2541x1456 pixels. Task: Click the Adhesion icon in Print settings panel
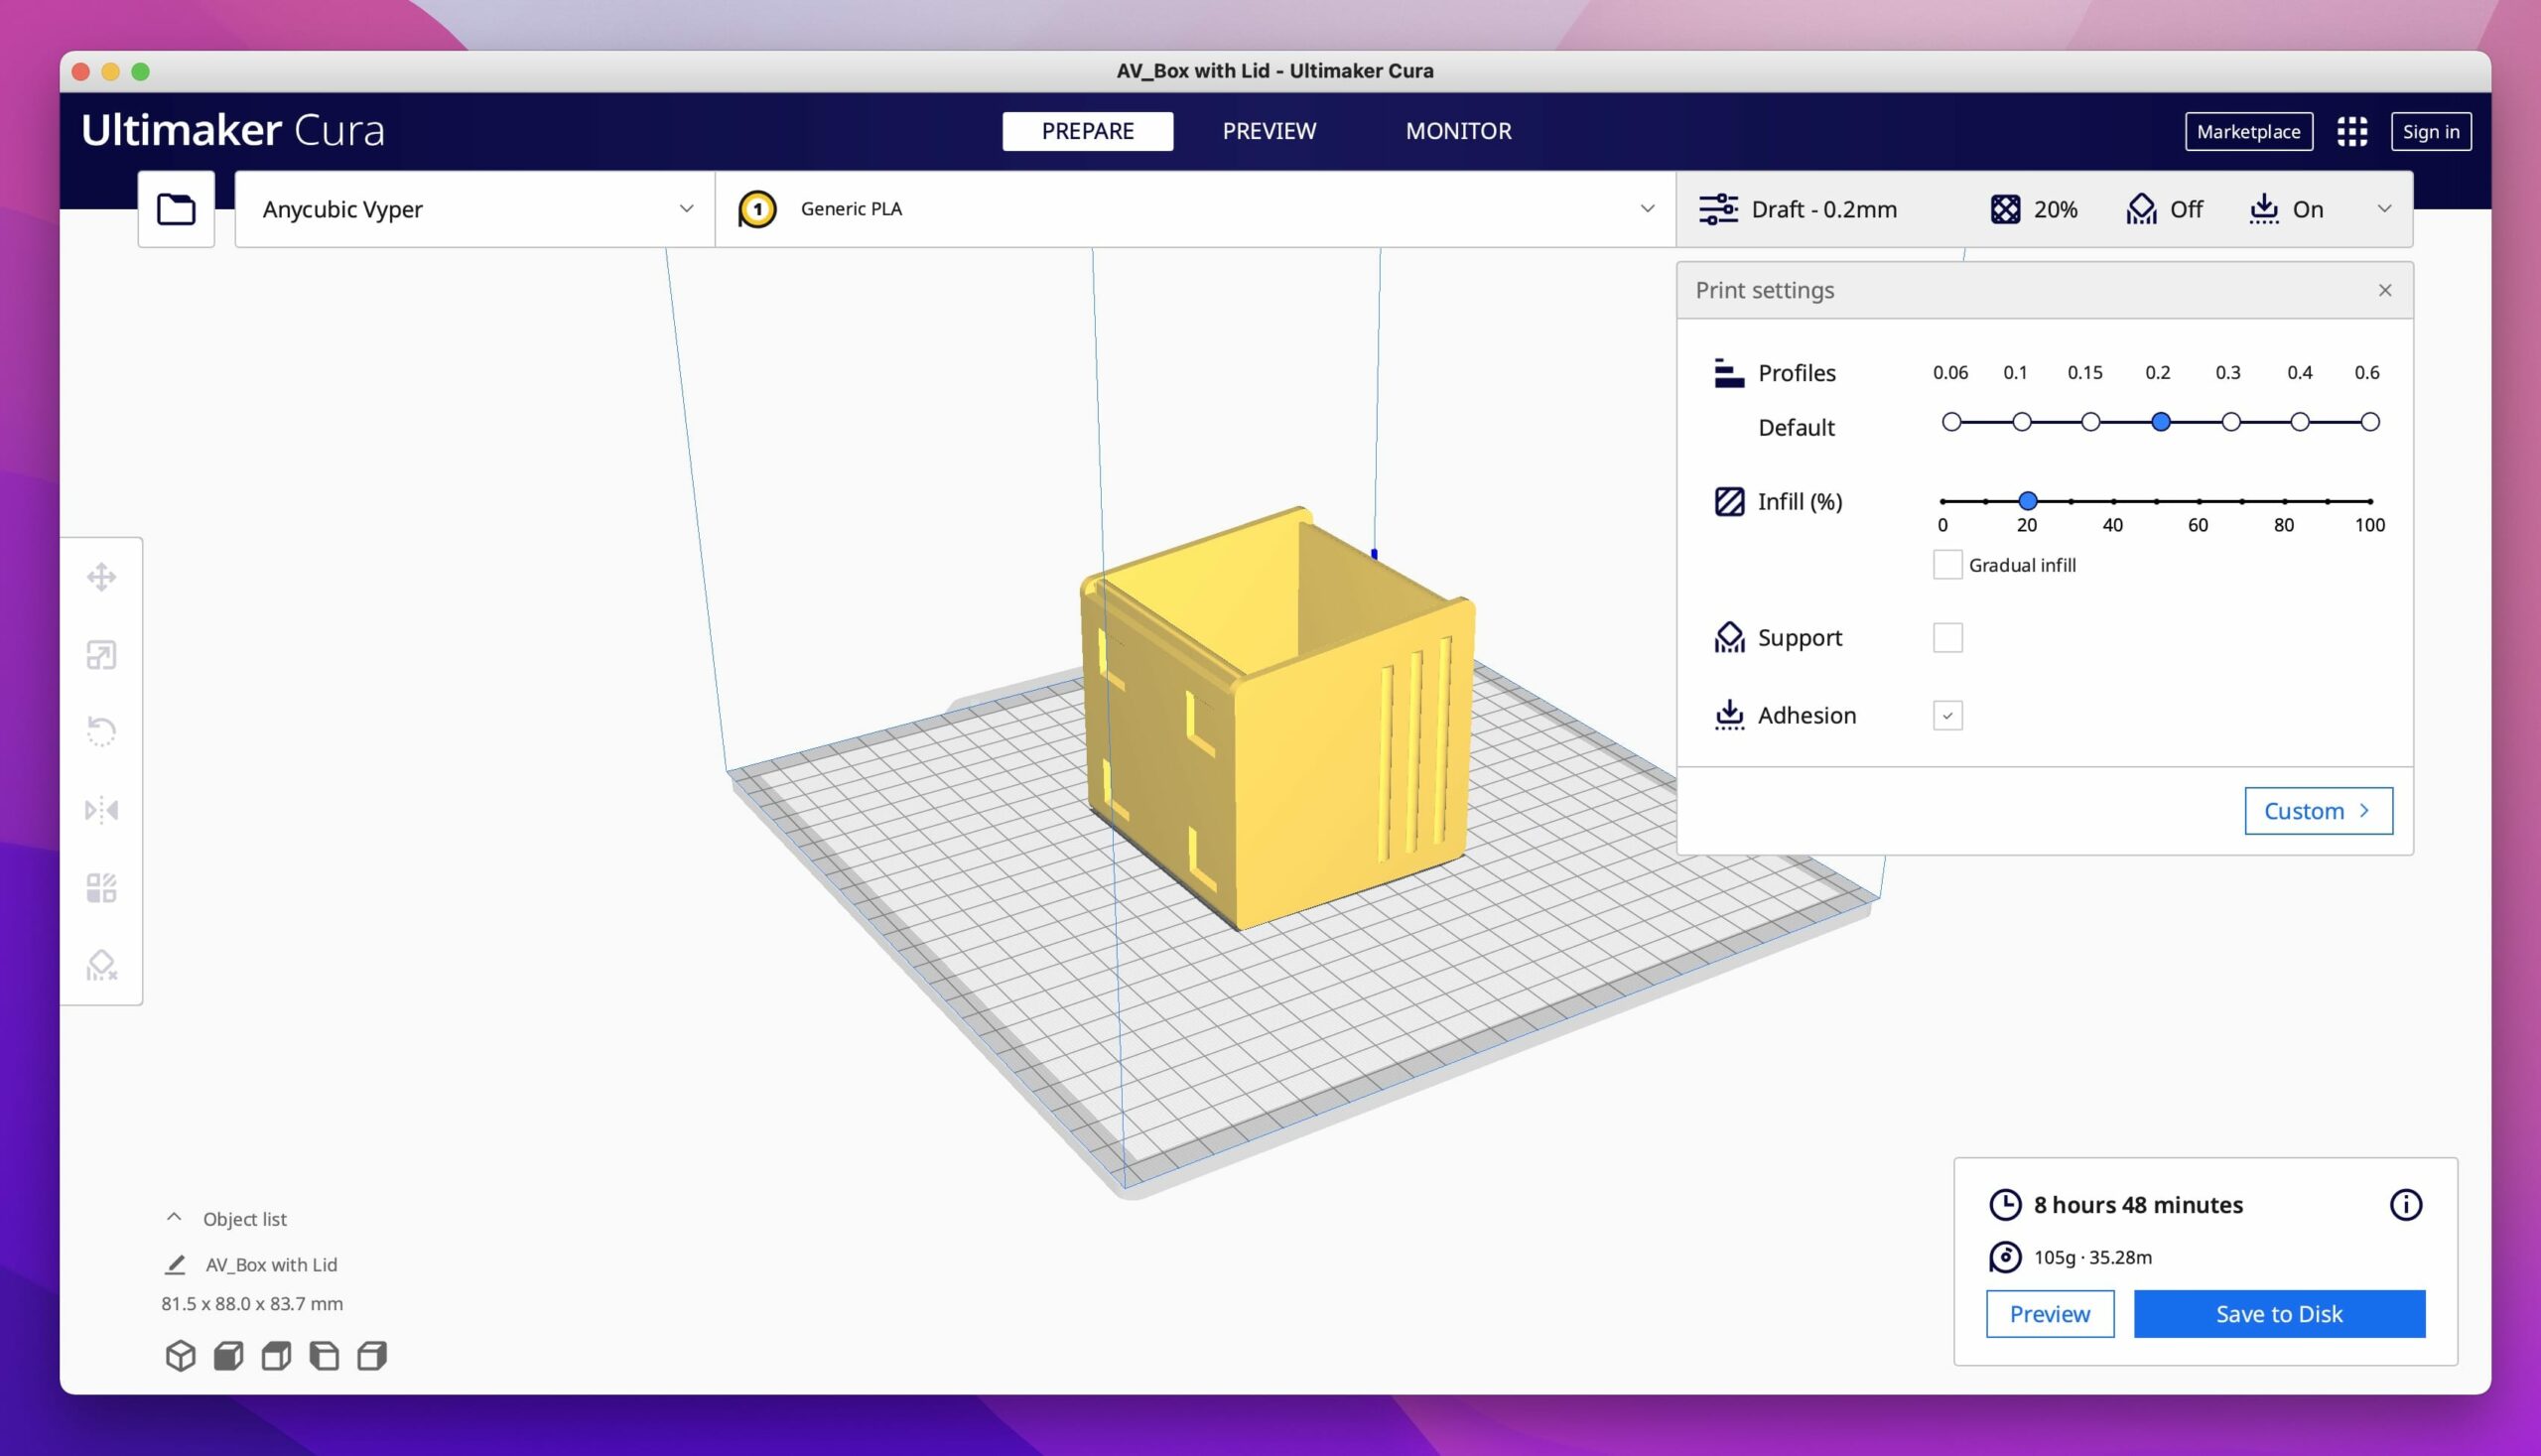click(1729, 715)
